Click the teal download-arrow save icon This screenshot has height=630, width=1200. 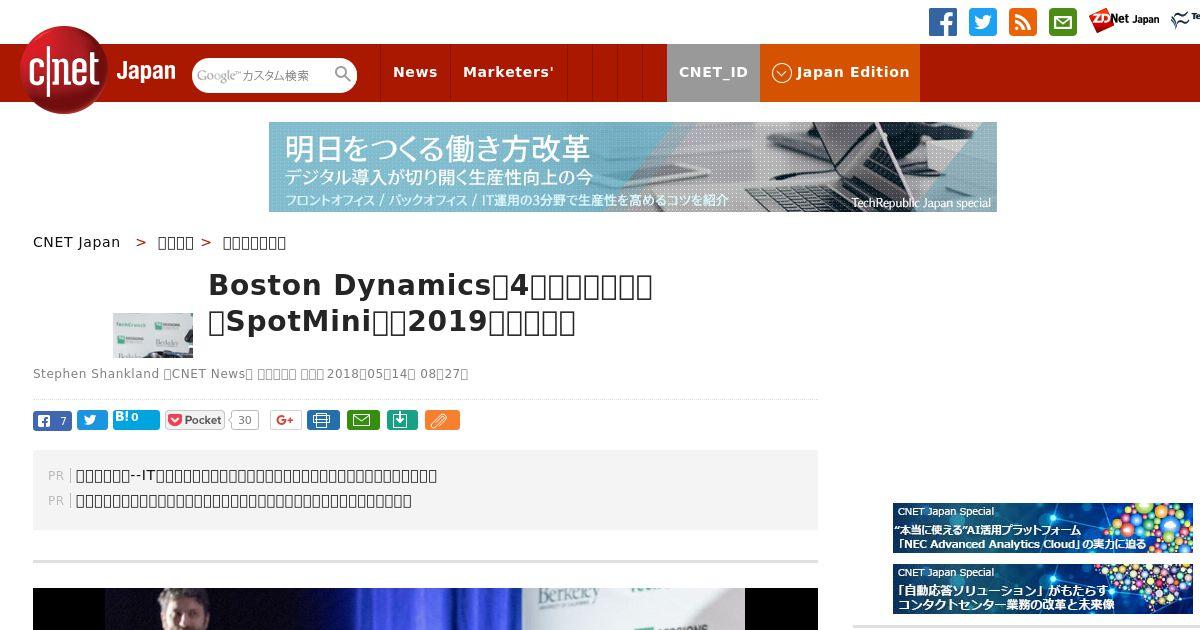(x=401, y=420)
